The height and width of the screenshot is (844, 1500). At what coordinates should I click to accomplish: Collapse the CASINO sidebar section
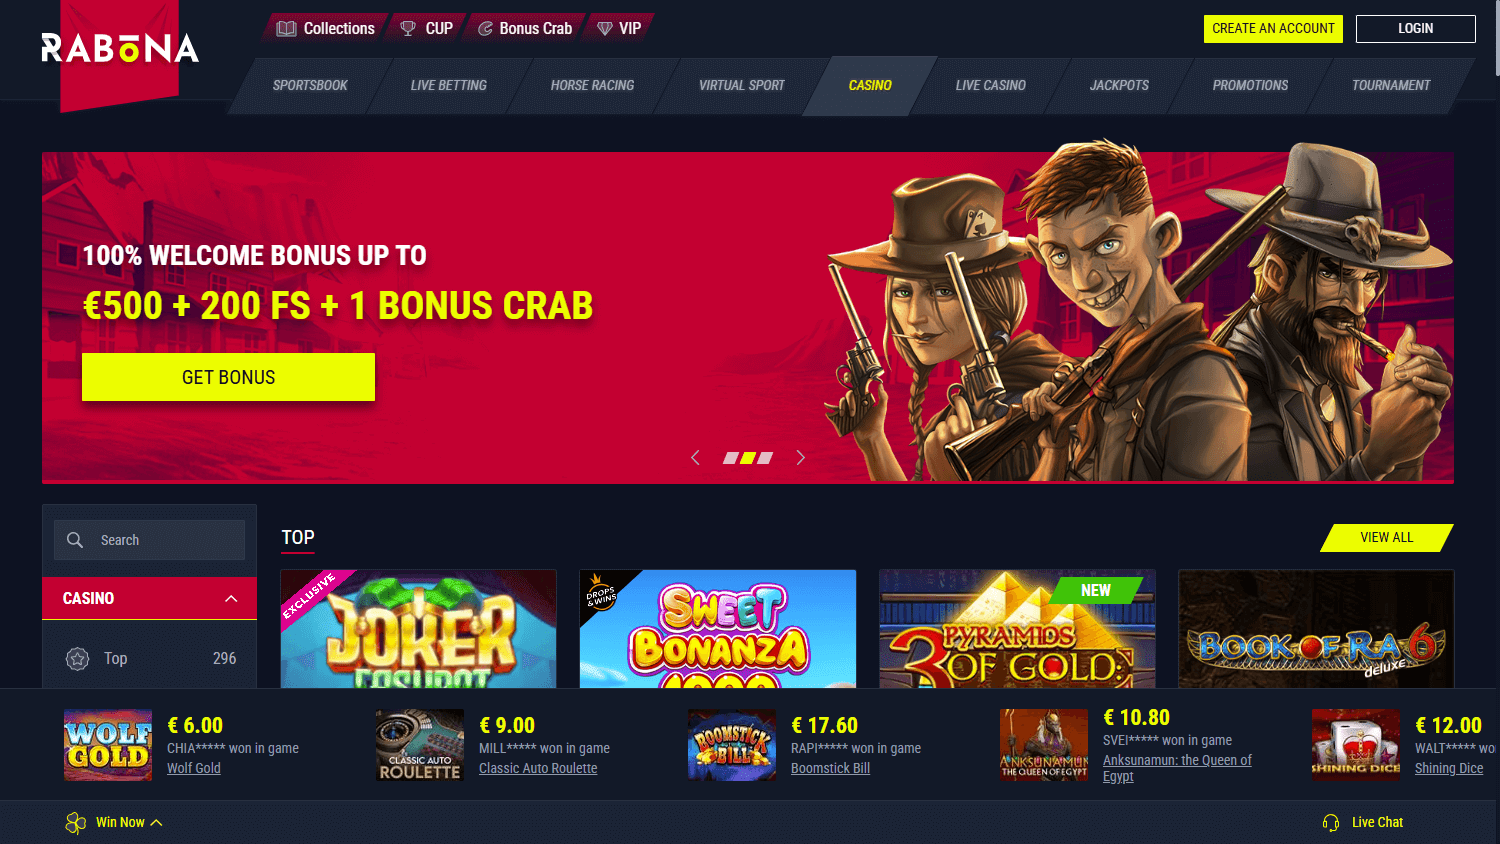[231, 598]
